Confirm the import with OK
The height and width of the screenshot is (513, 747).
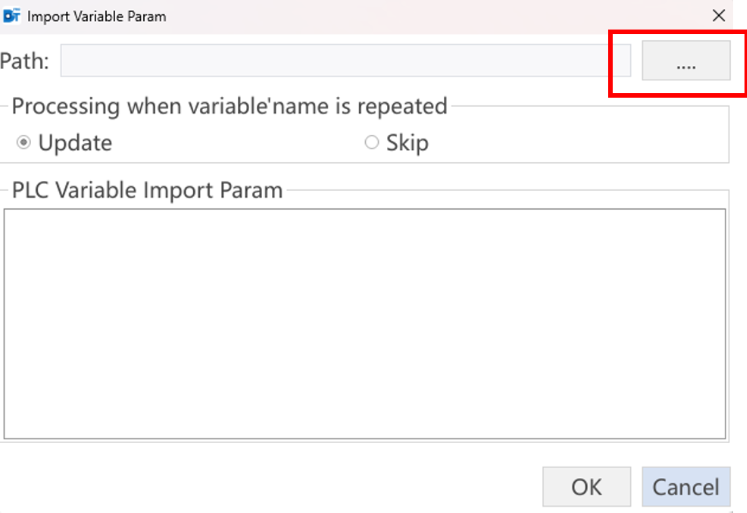pos(586,487)
